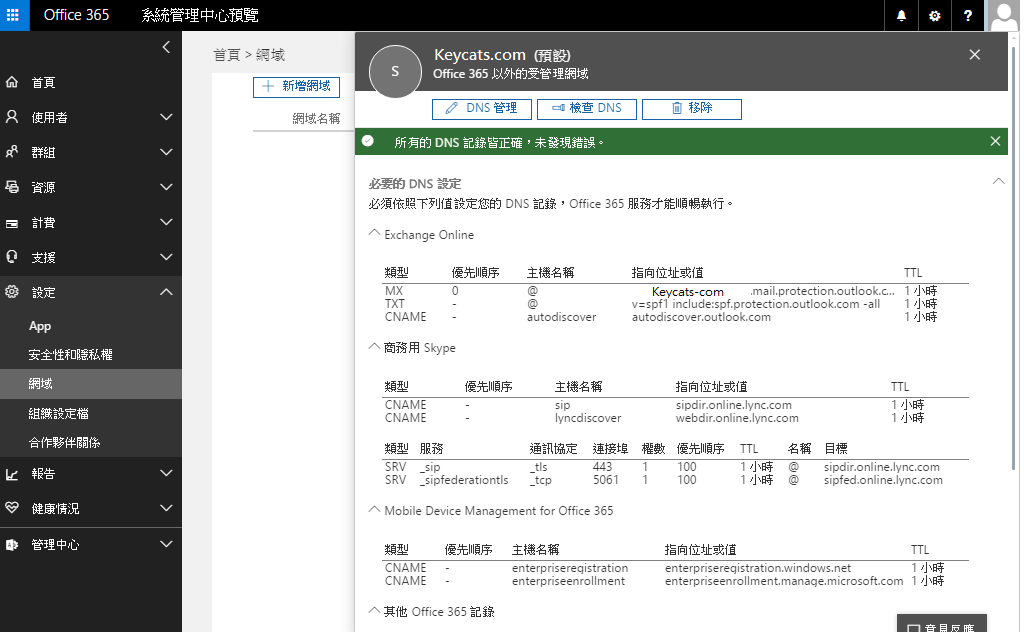Expand the 支援 menu chevron
The width and height of the screenshot is (1024, 632).
click(x=167, y=257)
